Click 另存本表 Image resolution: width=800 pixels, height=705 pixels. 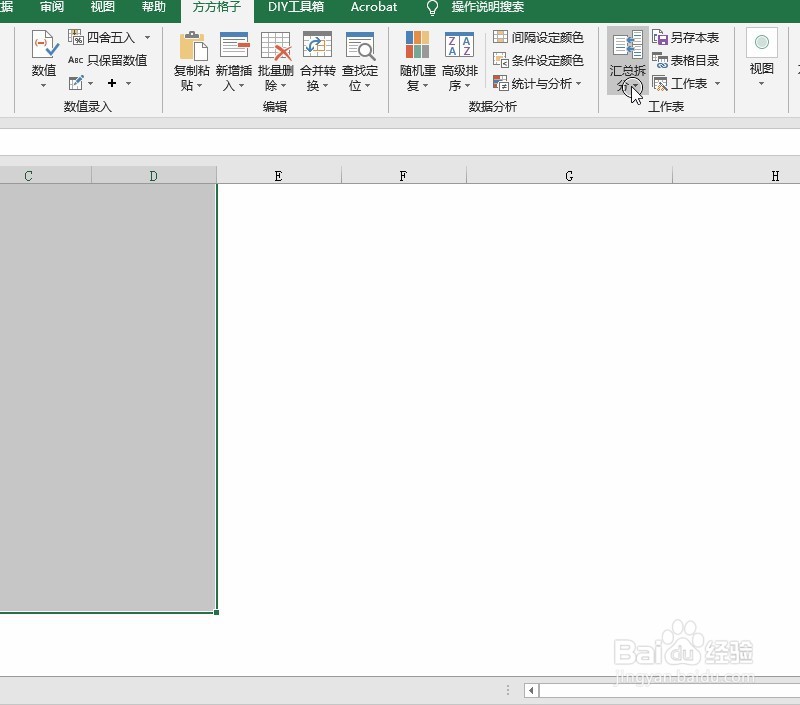(686, 37)
